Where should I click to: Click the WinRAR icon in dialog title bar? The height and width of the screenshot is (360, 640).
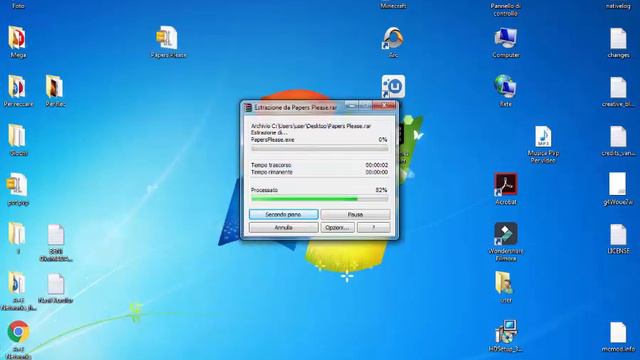click(x=248, y=108)
